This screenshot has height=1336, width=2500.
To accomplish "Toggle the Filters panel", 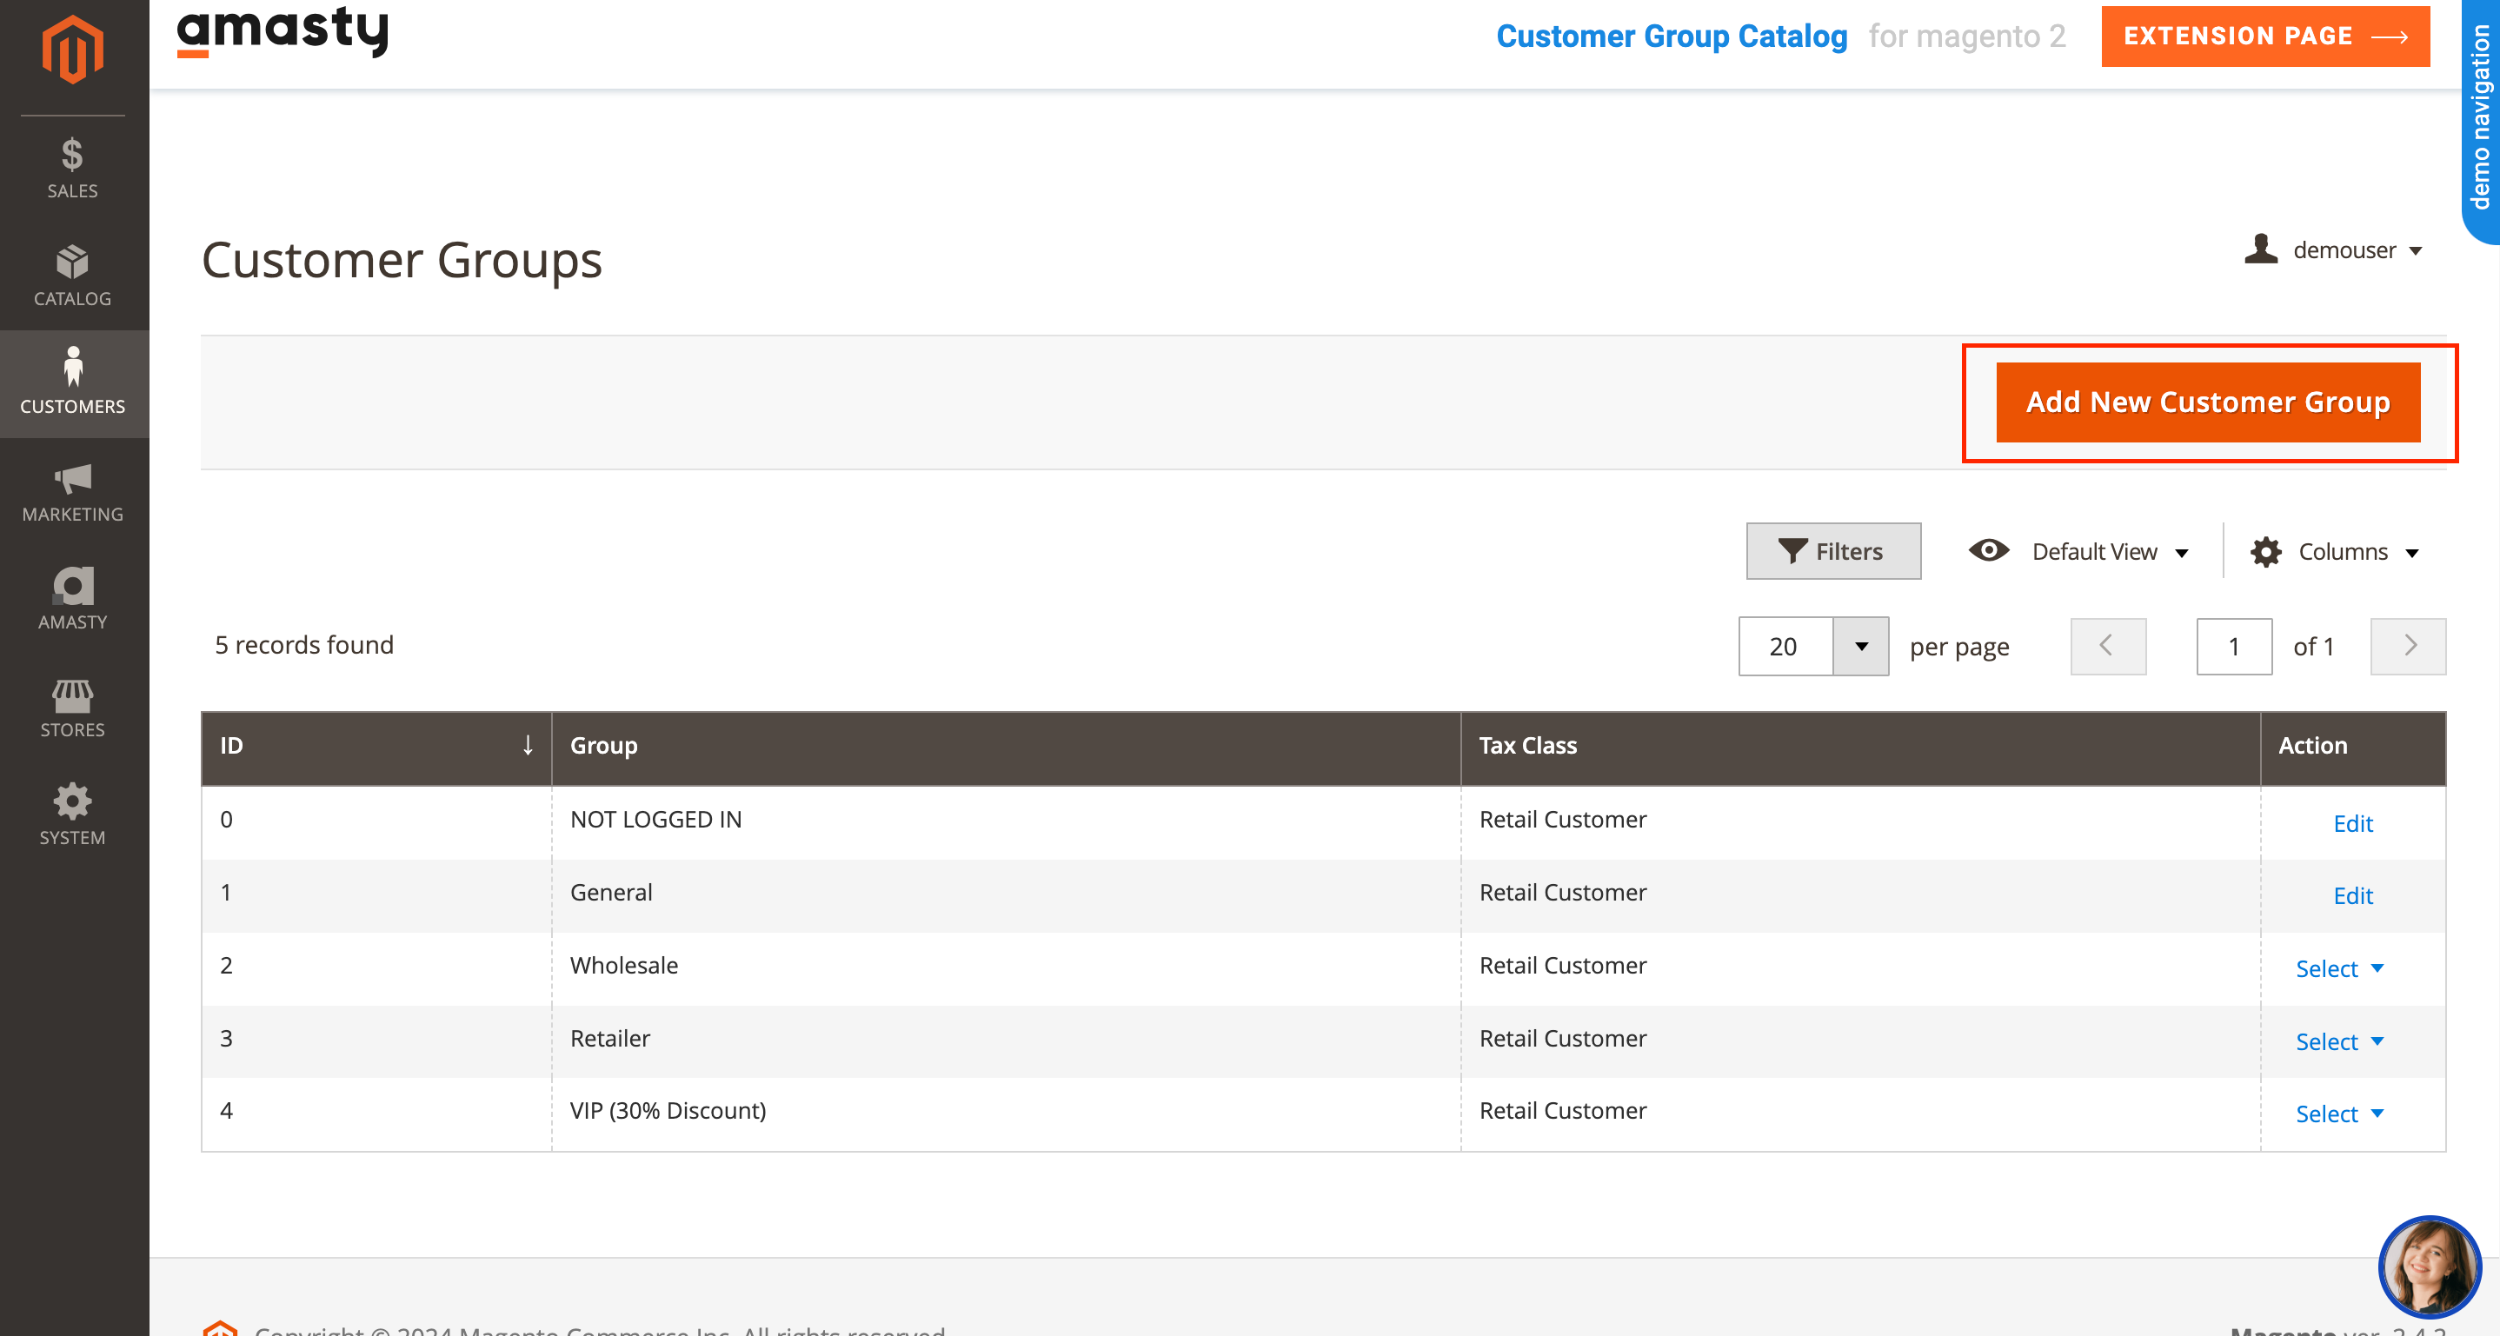I will [x=1833, y=551].
